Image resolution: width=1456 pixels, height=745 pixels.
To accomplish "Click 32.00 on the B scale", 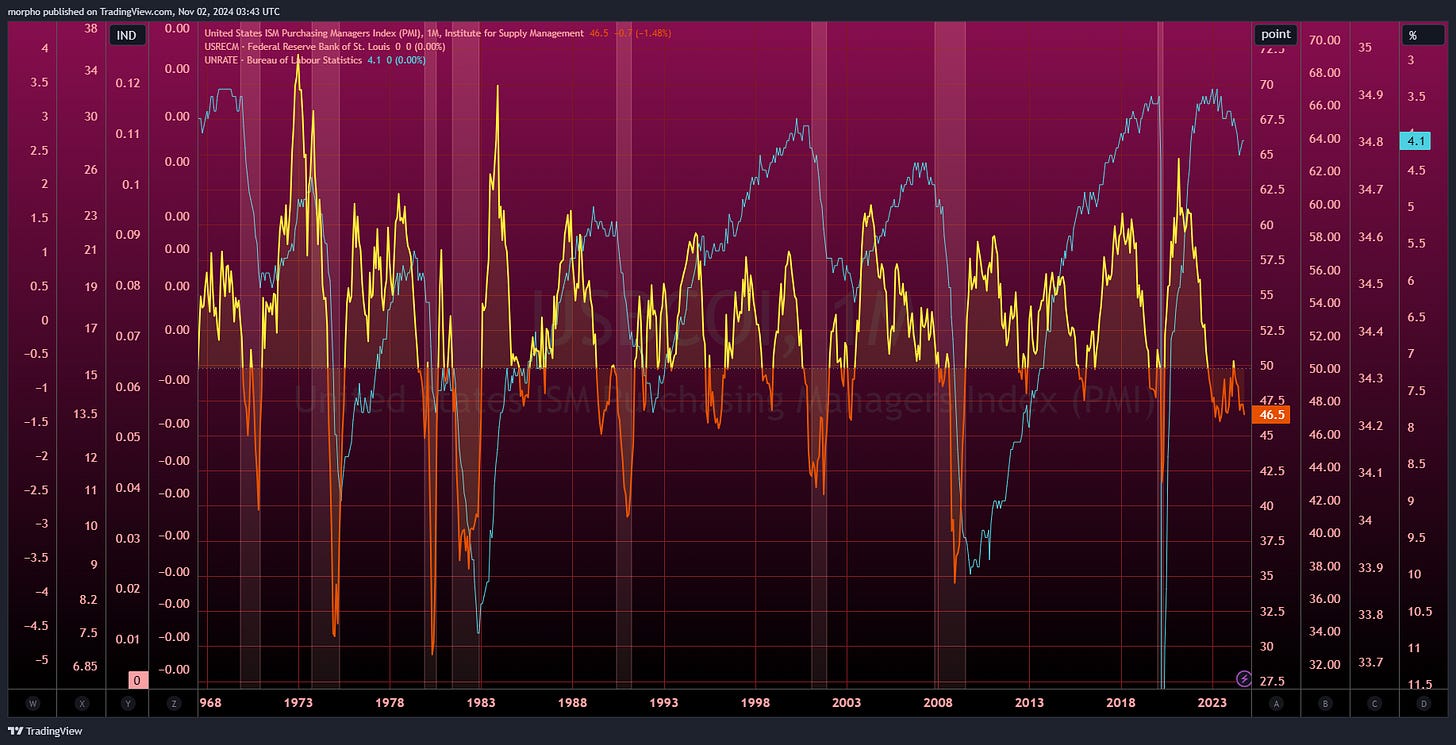I will [1324, 664].
